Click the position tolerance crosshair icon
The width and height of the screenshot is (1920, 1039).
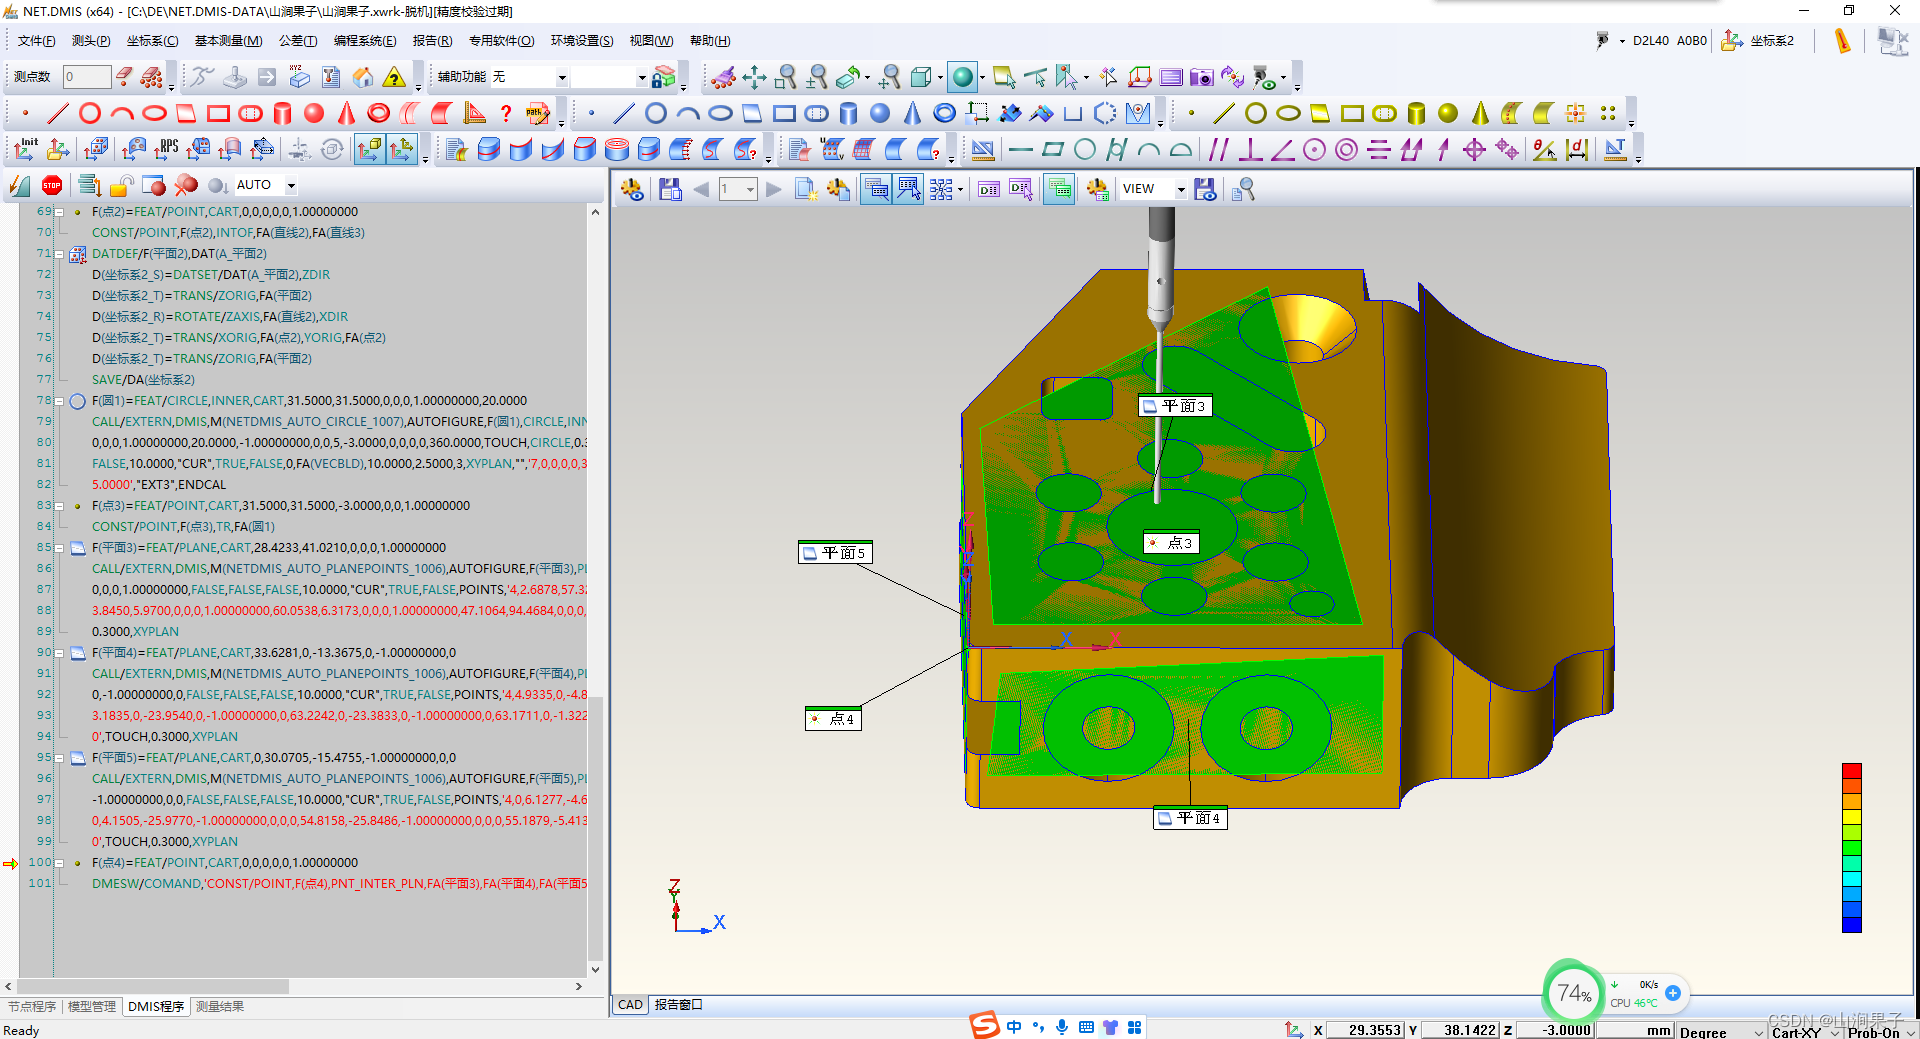click(x=1474, y=150)
